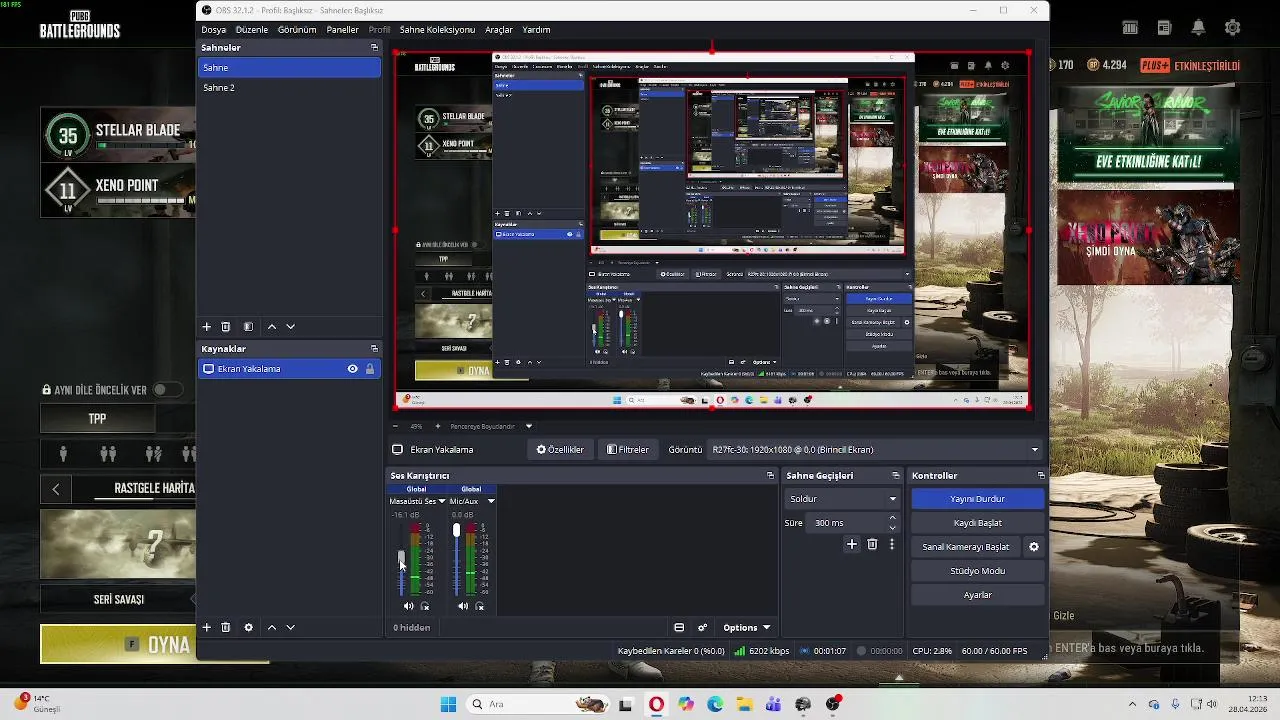The image size is (1280, 720).
Task: Open PUBG notifications bell icon
Action: [x=1198, y=28]
